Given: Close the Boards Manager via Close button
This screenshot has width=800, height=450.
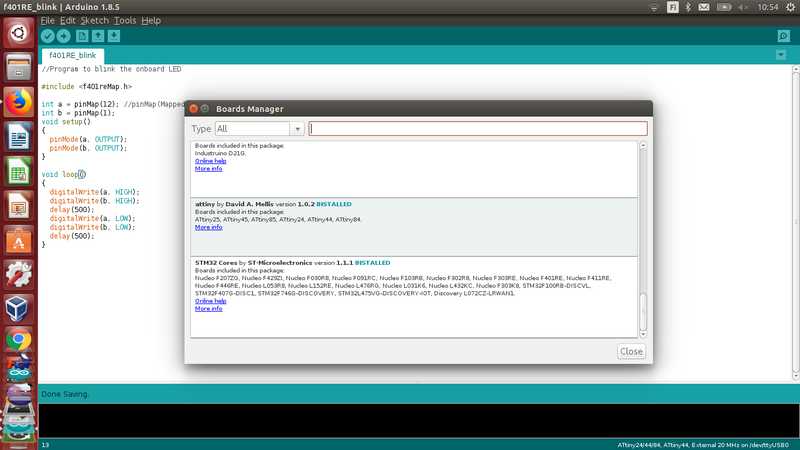Looking at the screenshot, I should tap(631, 352).
